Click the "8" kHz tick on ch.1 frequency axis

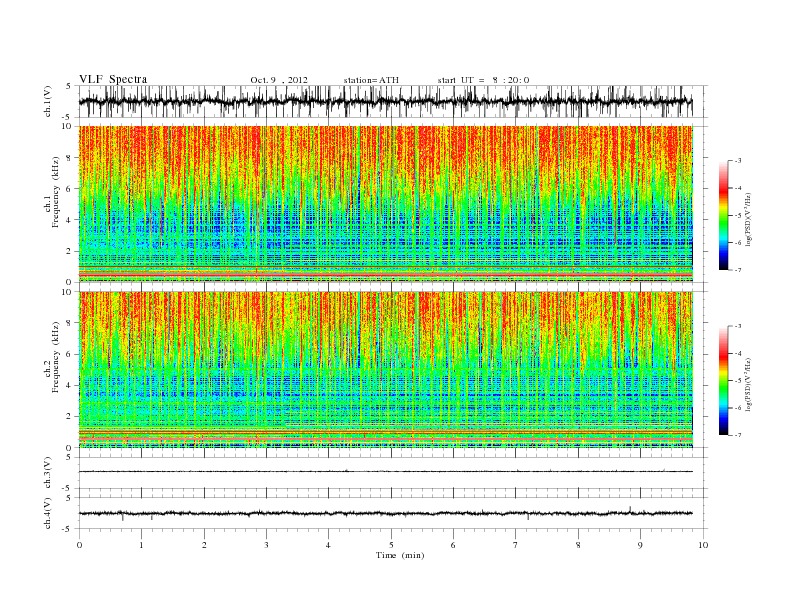(69, 158)
